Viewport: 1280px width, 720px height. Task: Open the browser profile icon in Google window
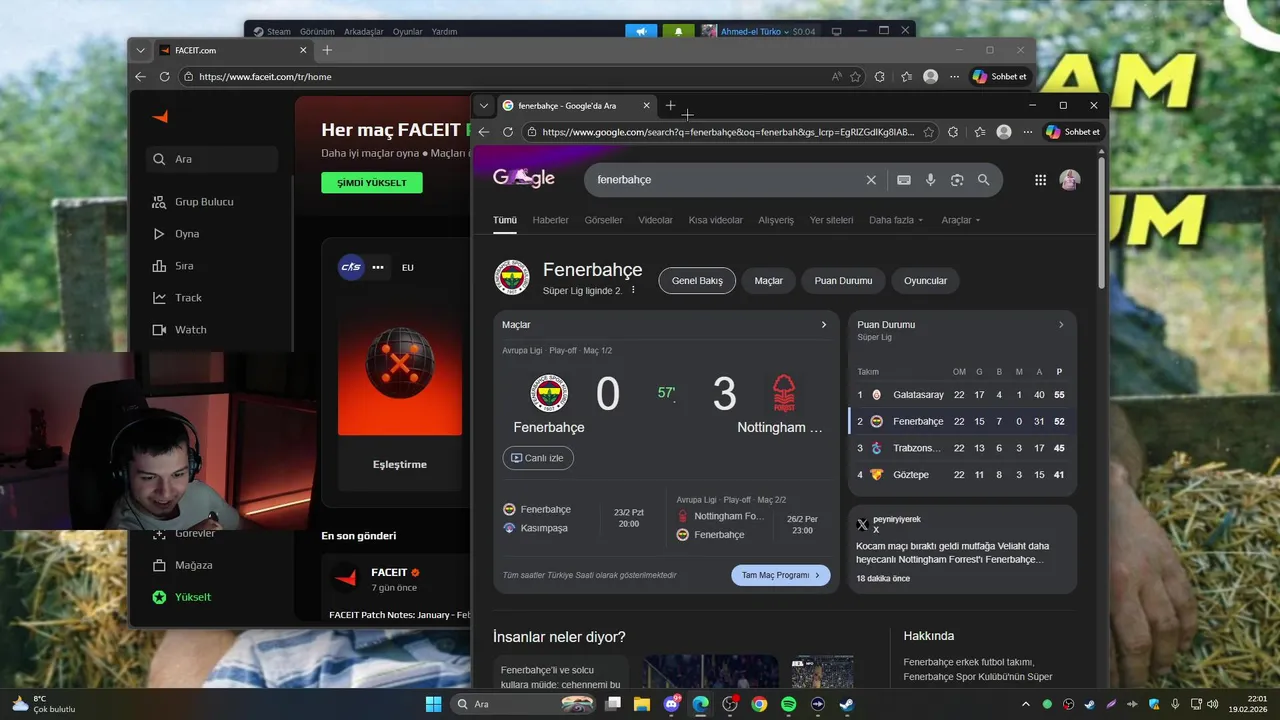click(1004, 132)
